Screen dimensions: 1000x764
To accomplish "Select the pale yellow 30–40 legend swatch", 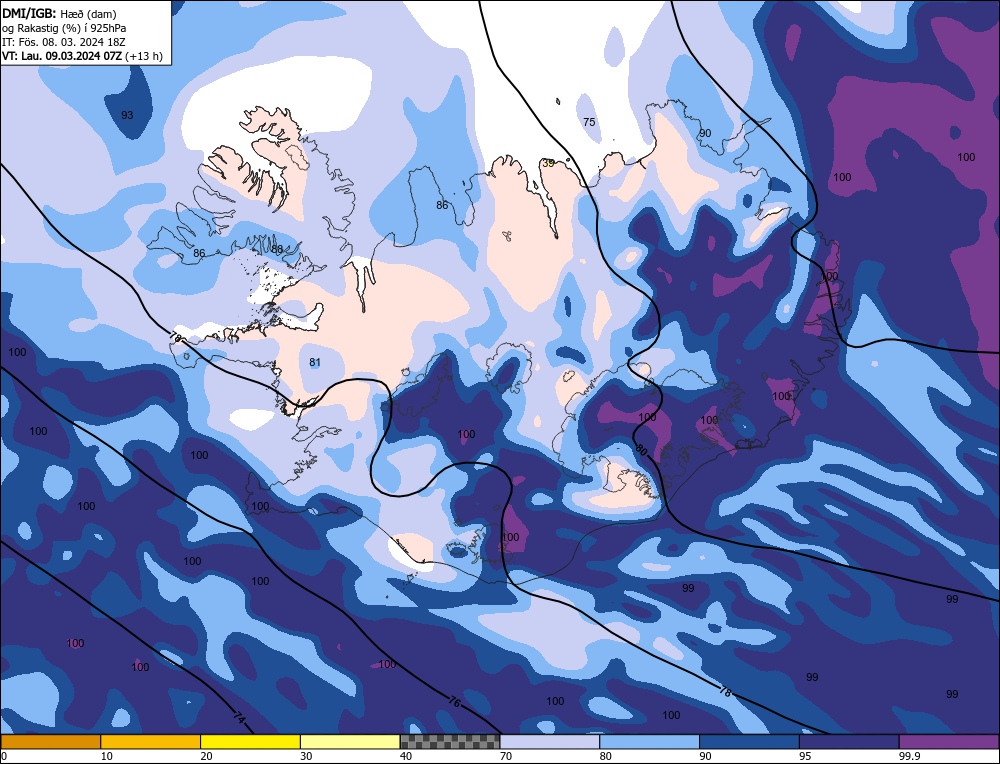I will coord(350,741).
